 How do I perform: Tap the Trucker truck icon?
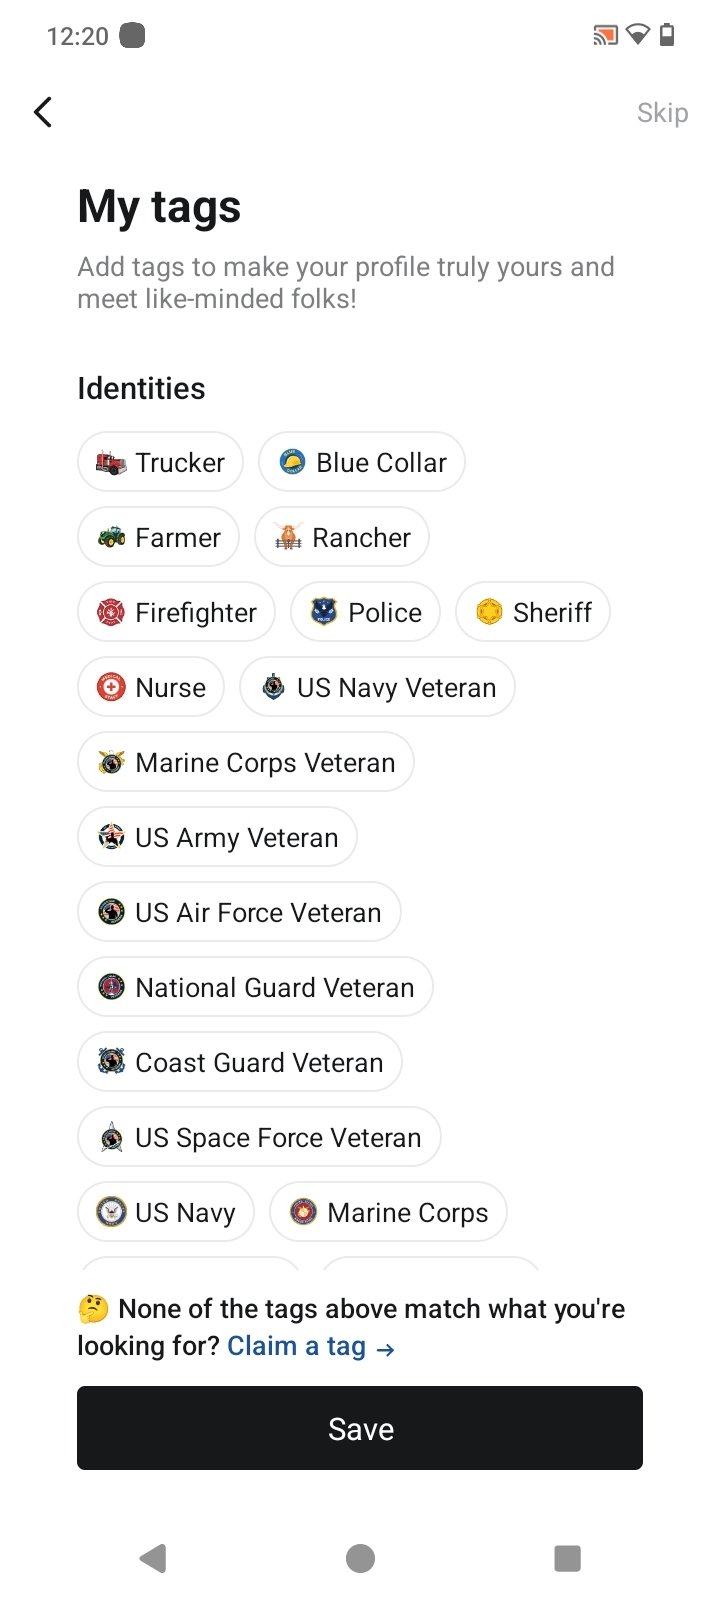[x=111, y=462]
